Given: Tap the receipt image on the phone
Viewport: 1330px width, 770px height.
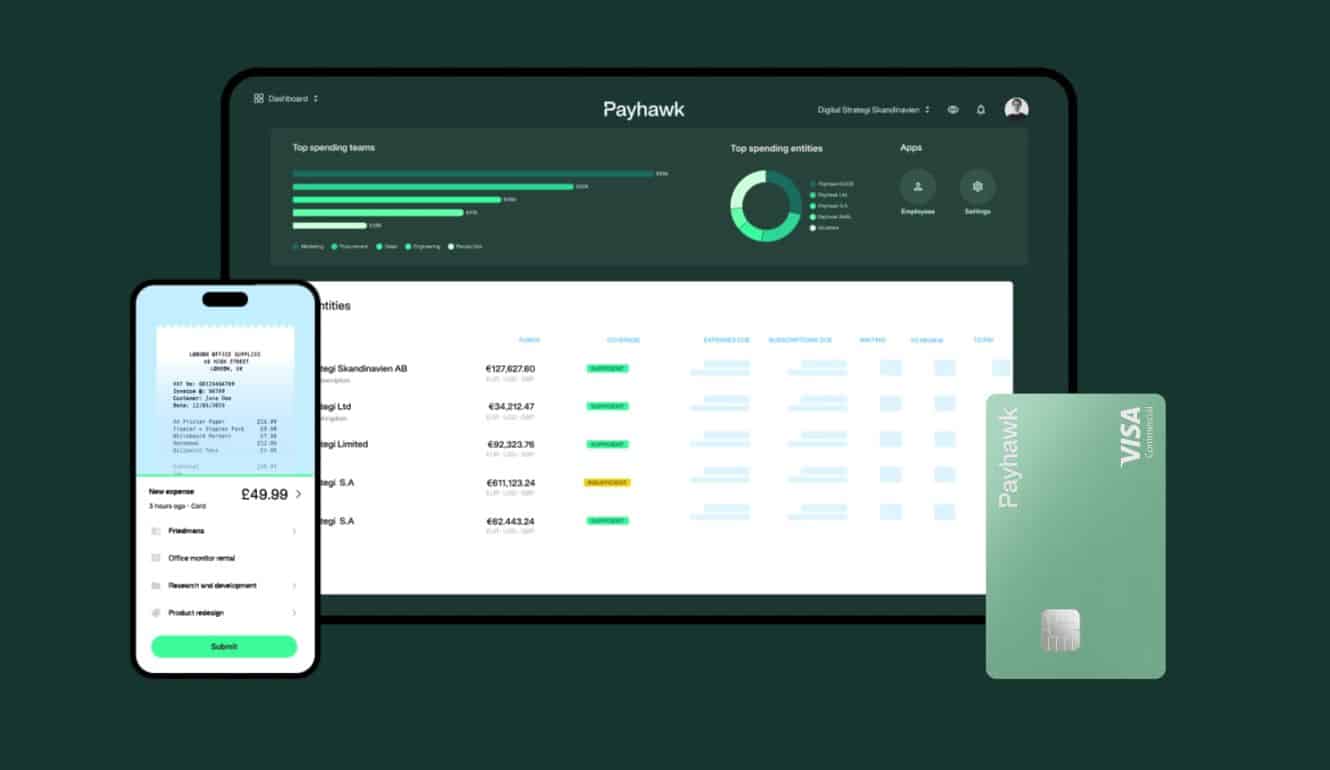Looking at the screenshot, I should (225, 400).
